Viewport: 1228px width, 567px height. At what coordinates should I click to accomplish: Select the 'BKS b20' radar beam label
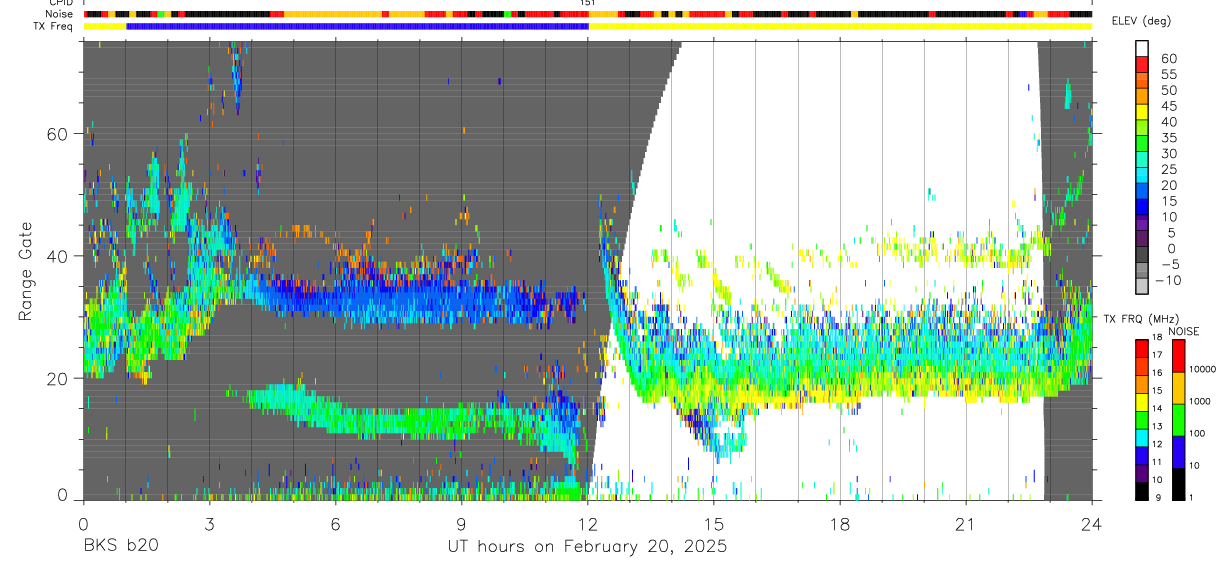pos(120,547)
